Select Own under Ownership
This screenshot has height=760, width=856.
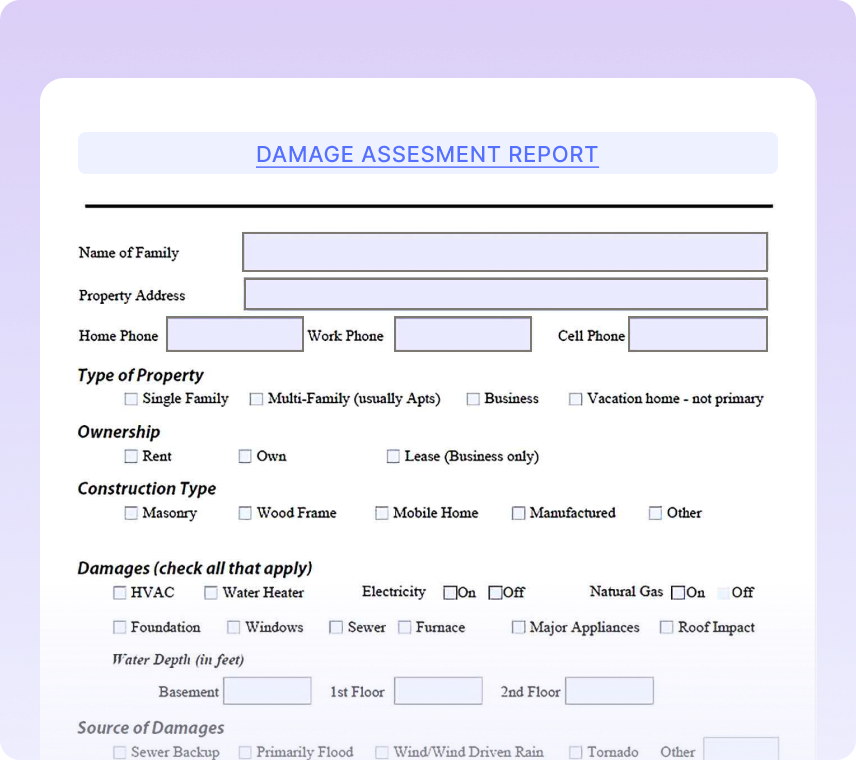[x=245, y=456]
